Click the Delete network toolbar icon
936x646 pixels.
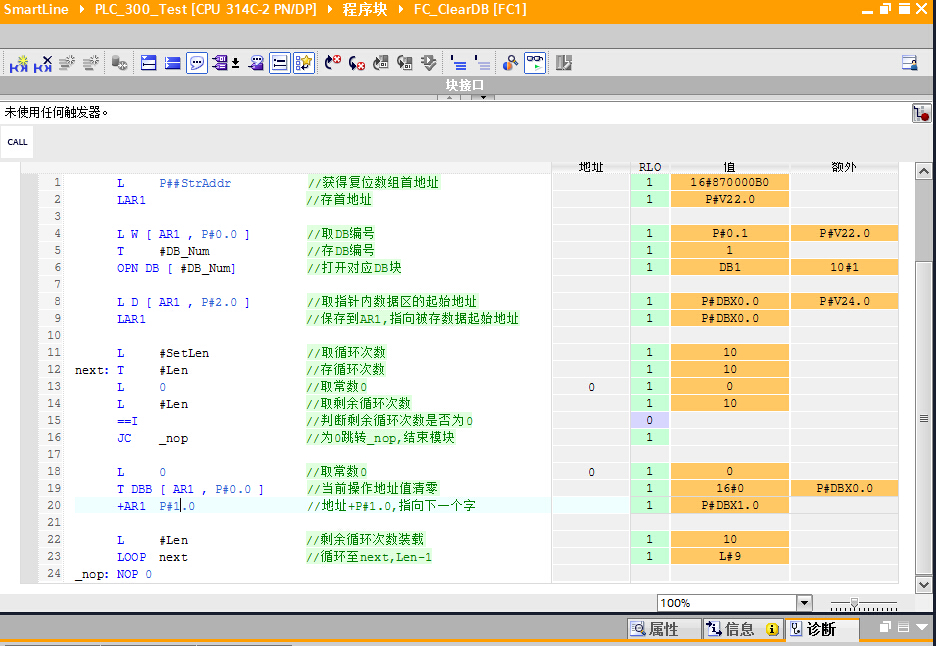42,63
